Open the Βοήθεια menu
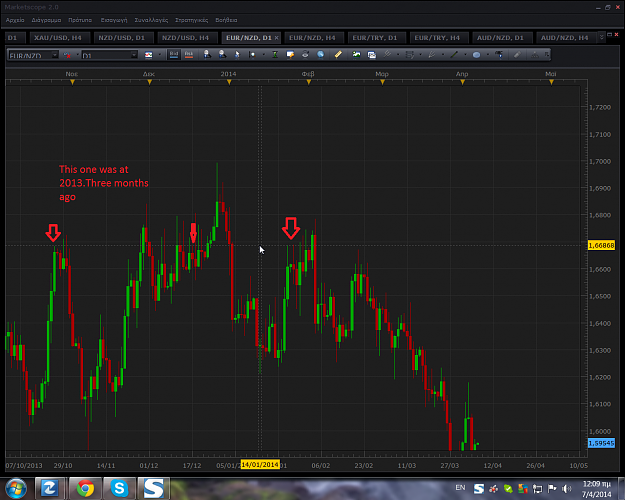The height and width of the screenshot is (500, 625). point(226,20)
